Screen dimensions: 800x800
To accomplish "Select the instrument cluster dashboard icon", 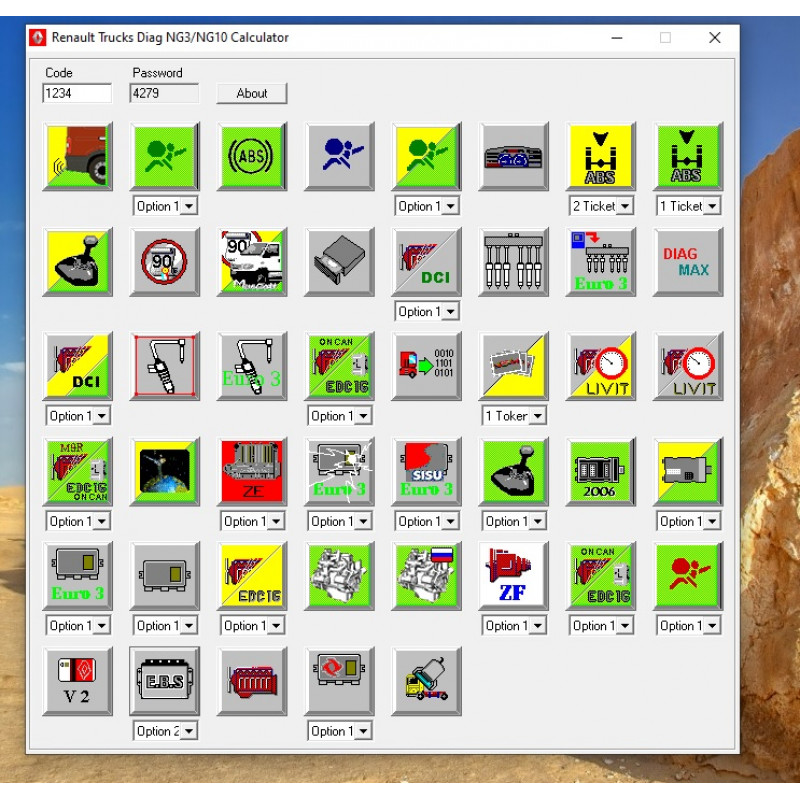I will [x=513, y=157].
